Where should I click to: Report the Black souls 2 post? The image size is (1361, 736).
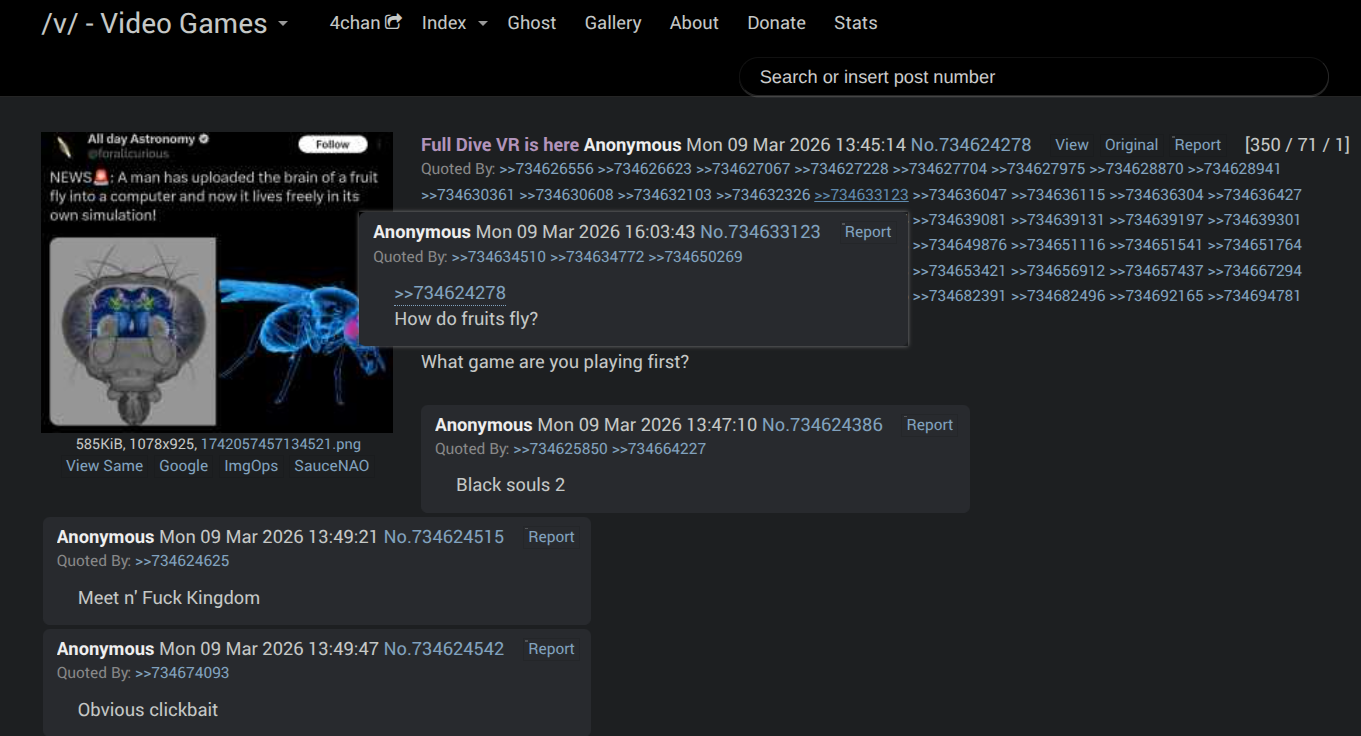click(x=930, y=425)
